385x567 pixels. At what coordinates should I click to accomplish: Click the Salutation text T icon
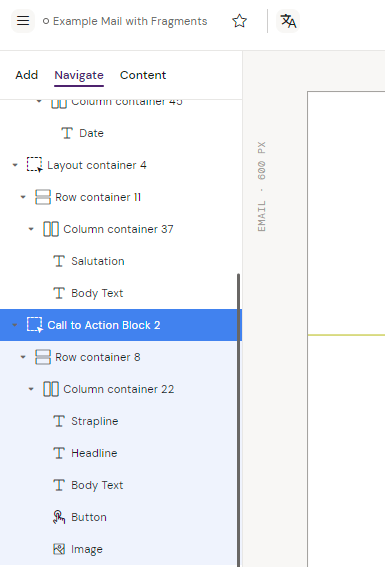coord(59,261)
